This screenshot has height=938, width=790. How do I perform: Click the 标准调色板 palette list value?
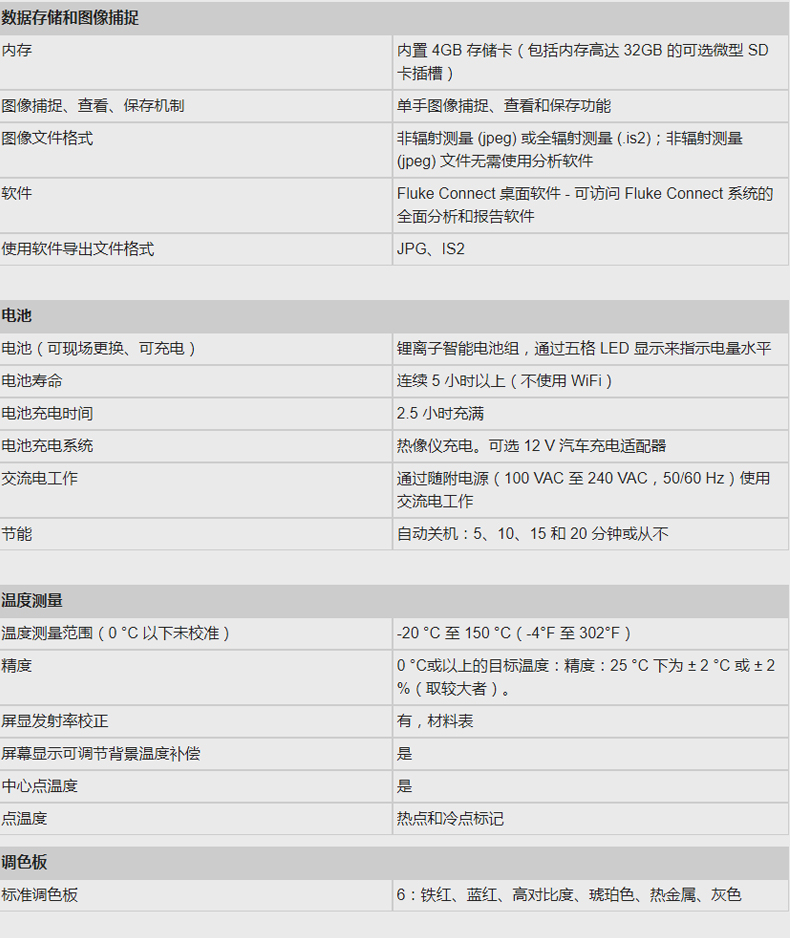tap(569, 895)
